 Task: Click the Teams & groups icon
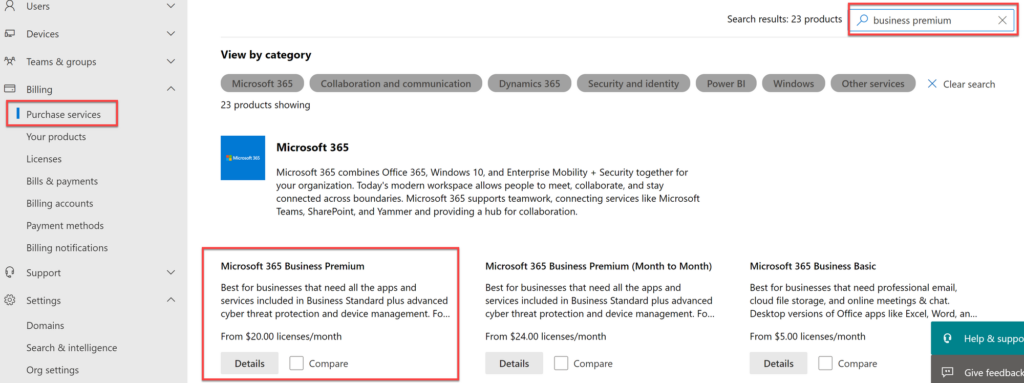tap(10, 61)
